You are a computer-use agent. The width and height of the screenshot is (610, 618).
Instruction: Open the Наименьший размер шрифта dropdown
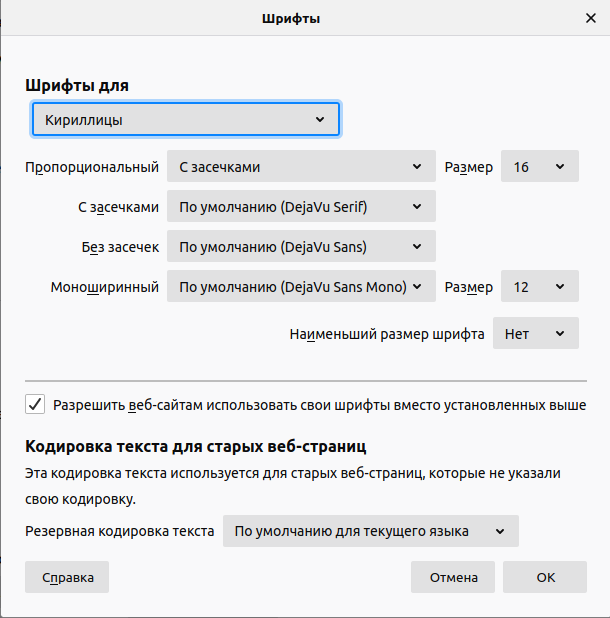point(536,333)
